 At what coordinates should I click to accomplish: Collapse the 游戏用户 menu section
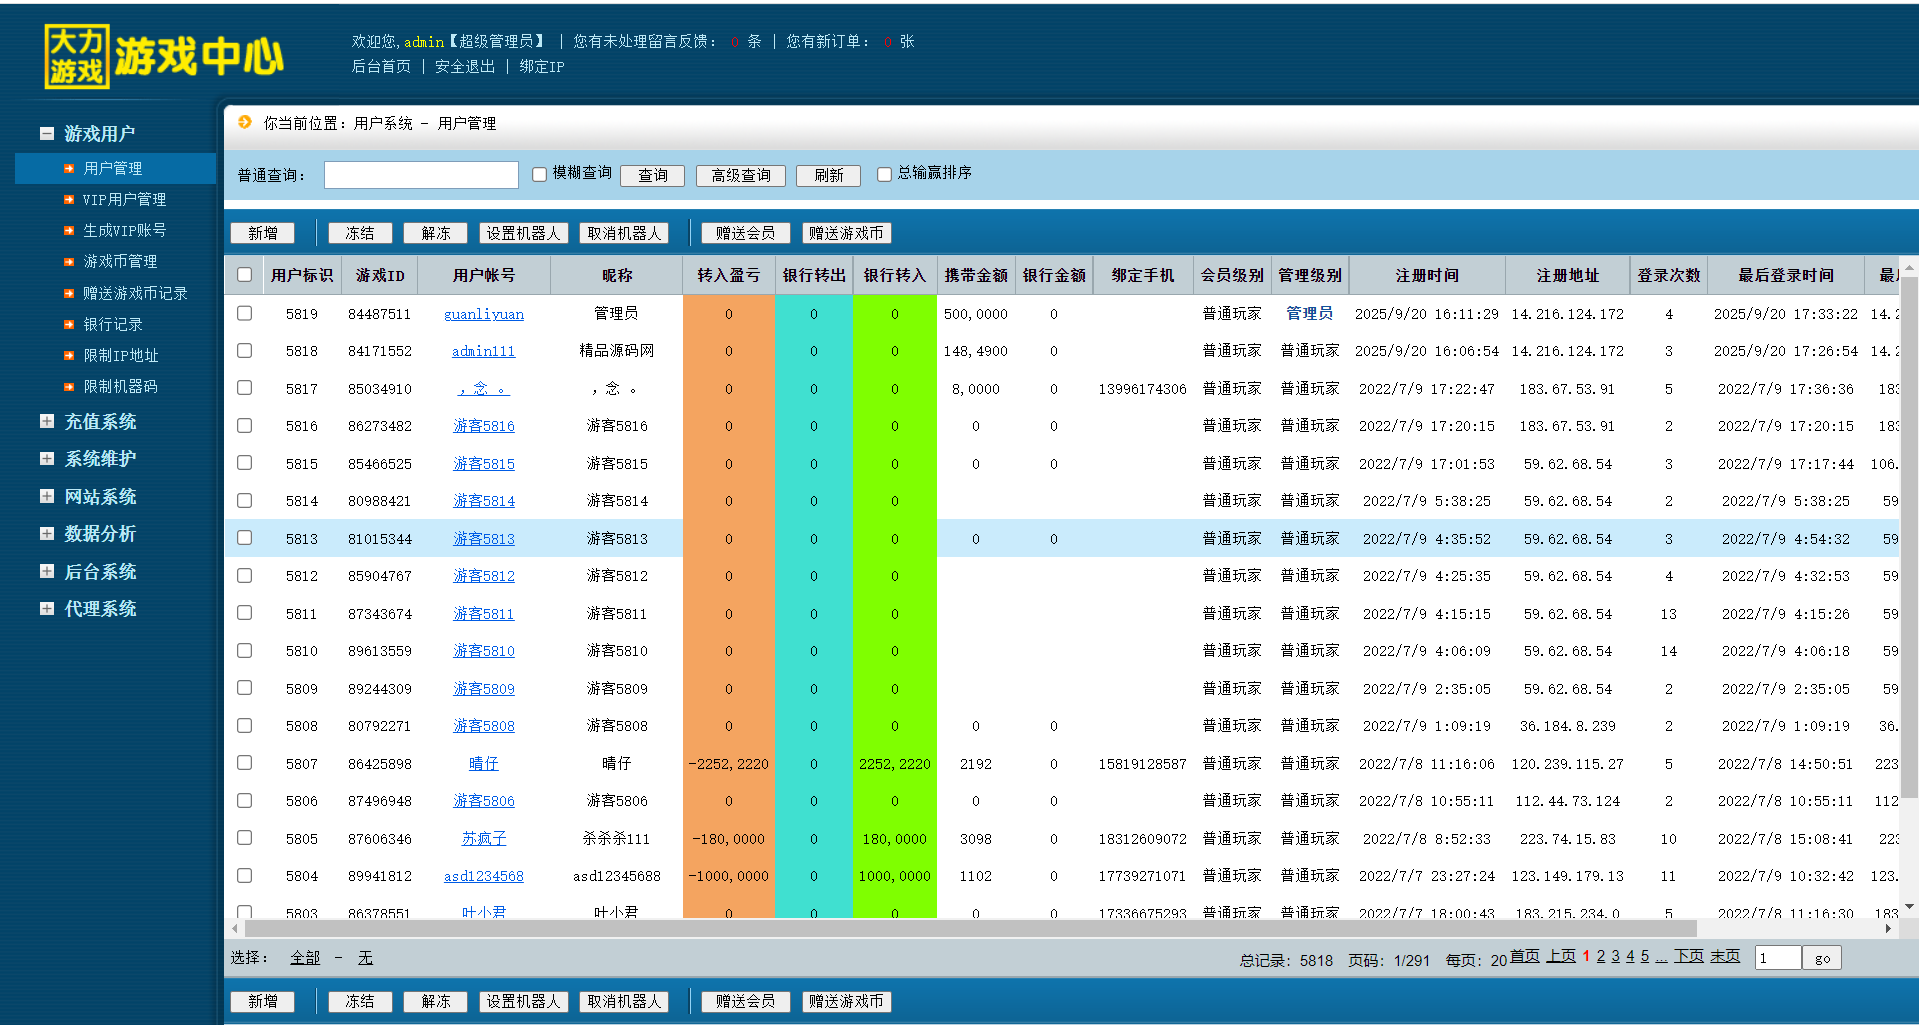(47, 134)
